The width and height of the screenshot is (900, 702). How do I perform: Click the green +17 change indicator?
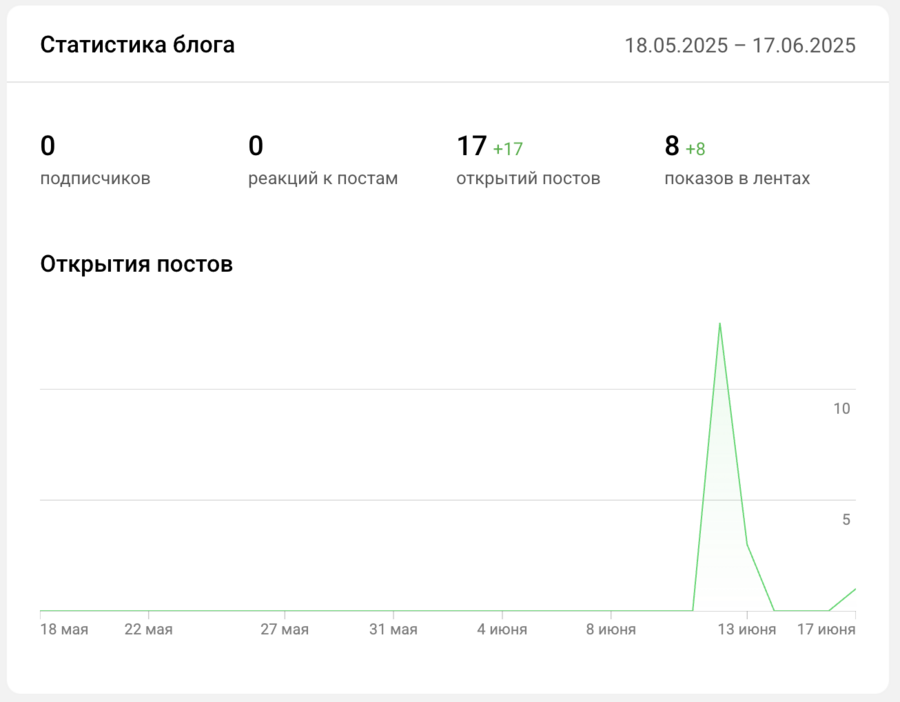508,149
